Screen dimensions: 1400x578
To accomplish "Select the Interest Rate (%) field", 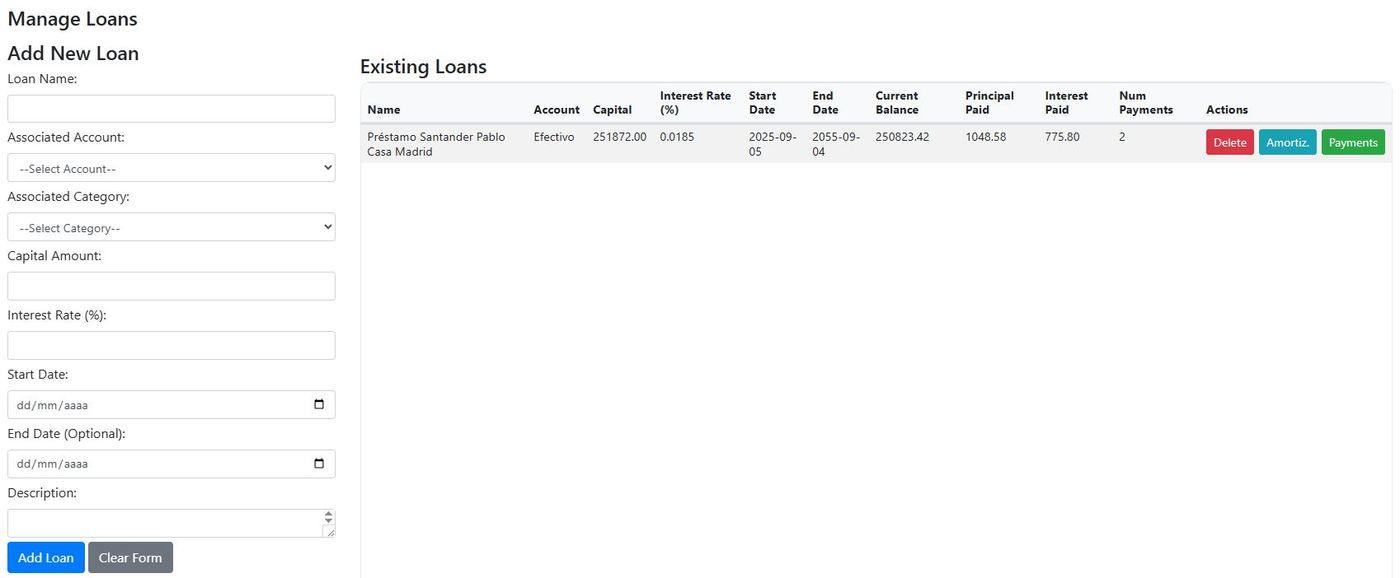I will click(170, 345).
